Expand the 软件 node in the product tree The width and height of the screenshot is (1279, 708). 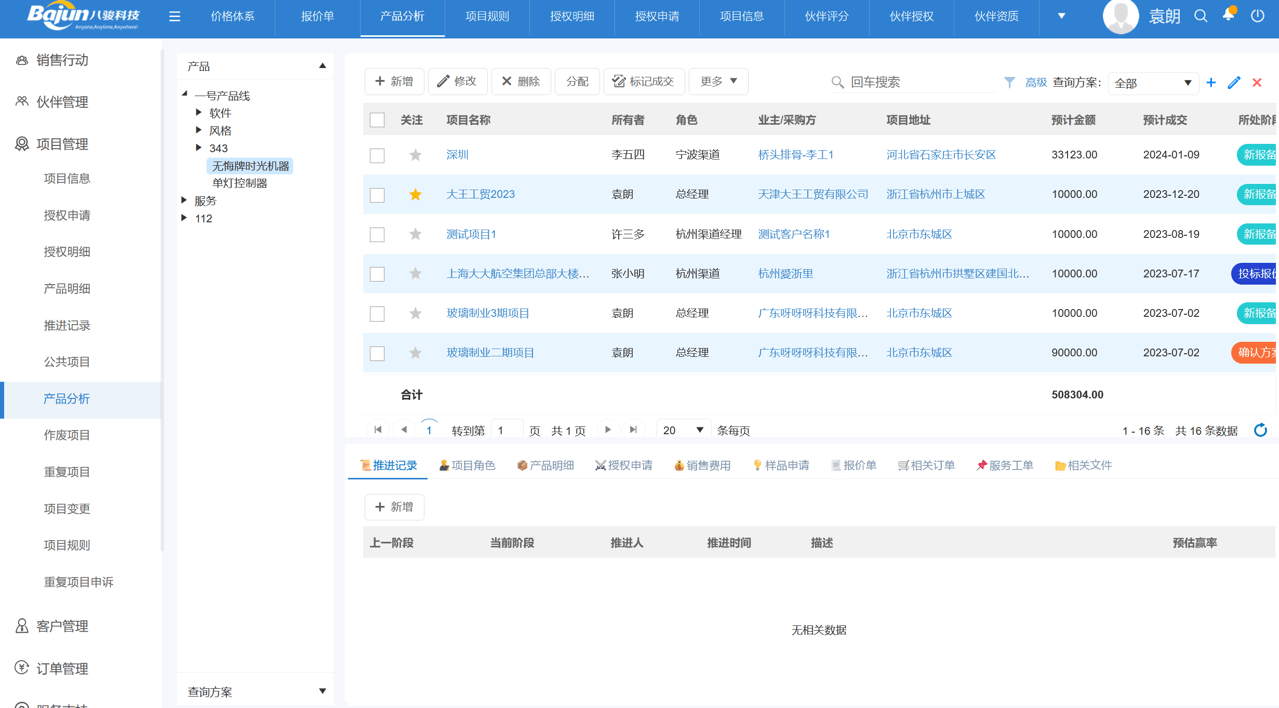pyautogui.click(x=198, y=112)
